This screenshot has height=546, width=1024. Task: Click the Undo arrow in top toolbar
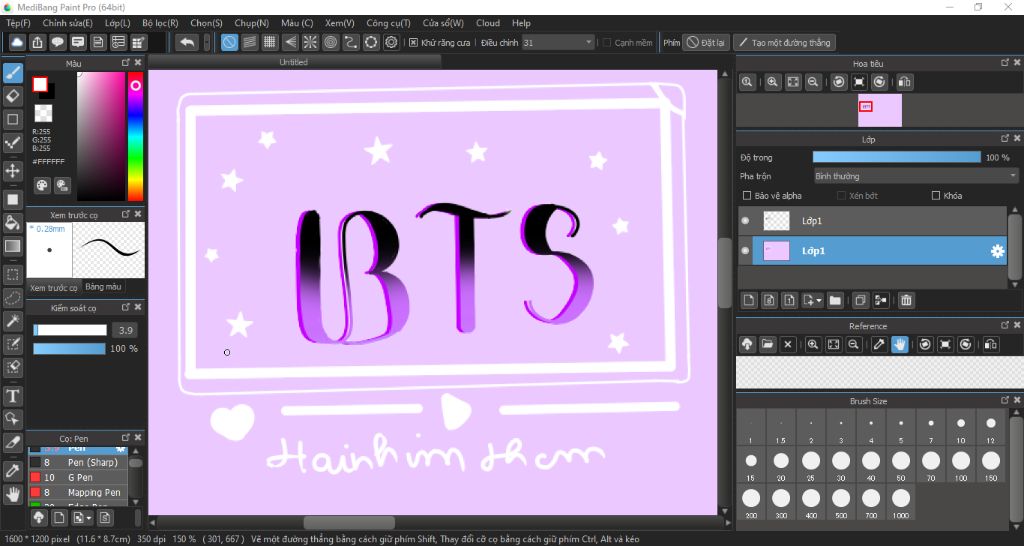[x=187, y=42]
